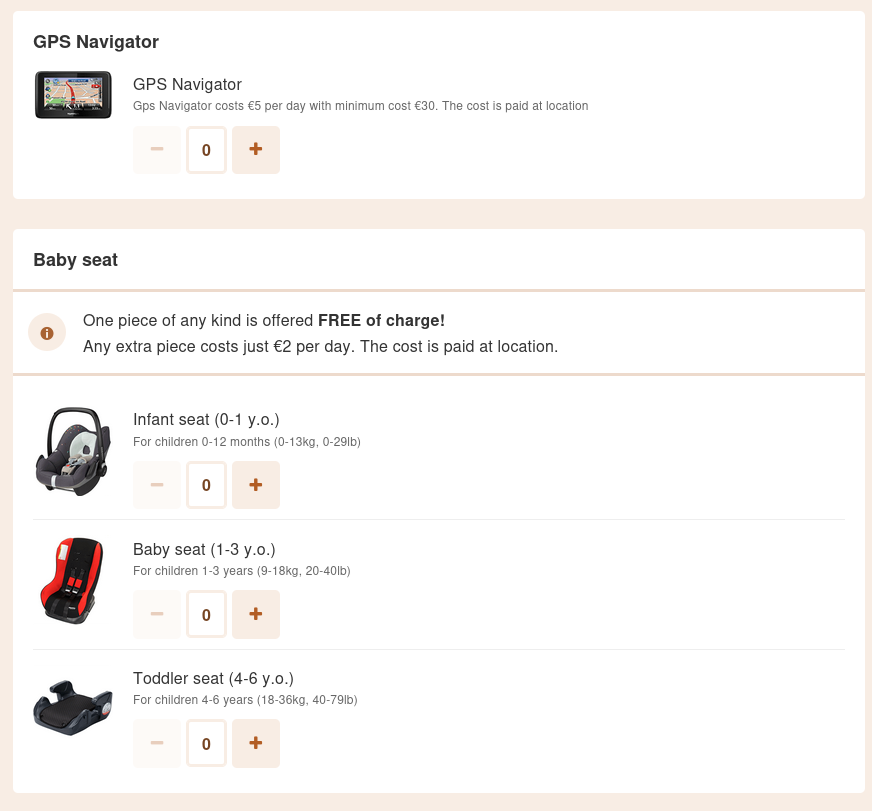Remove one Infant seat with minus
Screen dimensions: 872x811
click(x=157, y=484)
